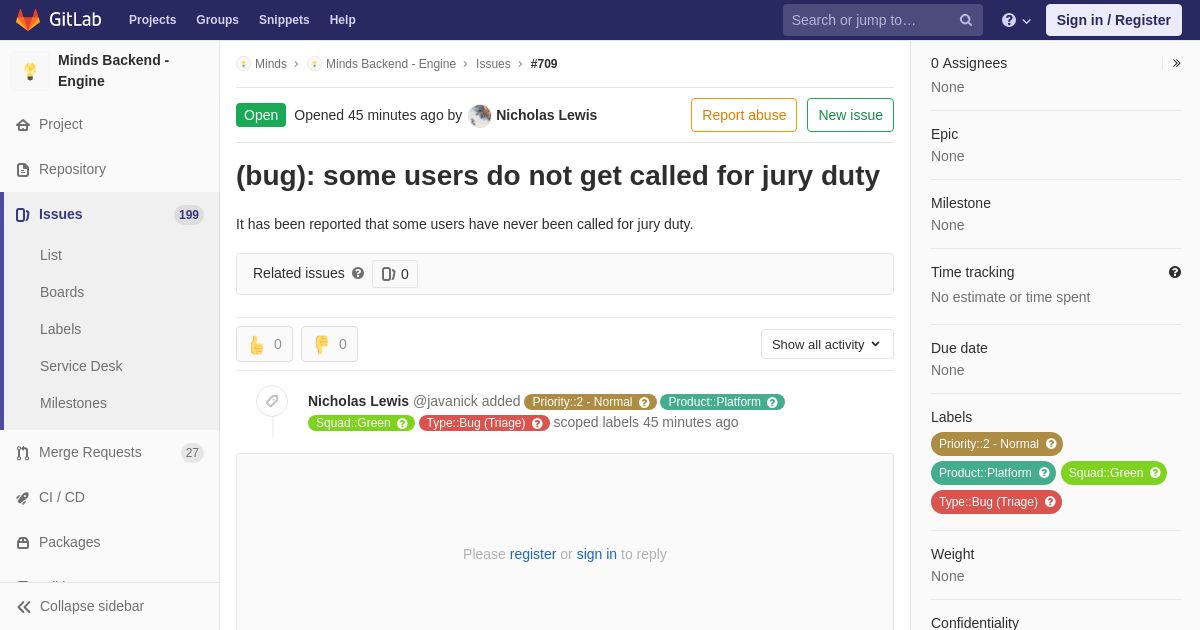
Task: Go to Labels in sidebar
Action: [x=60, y=329]
